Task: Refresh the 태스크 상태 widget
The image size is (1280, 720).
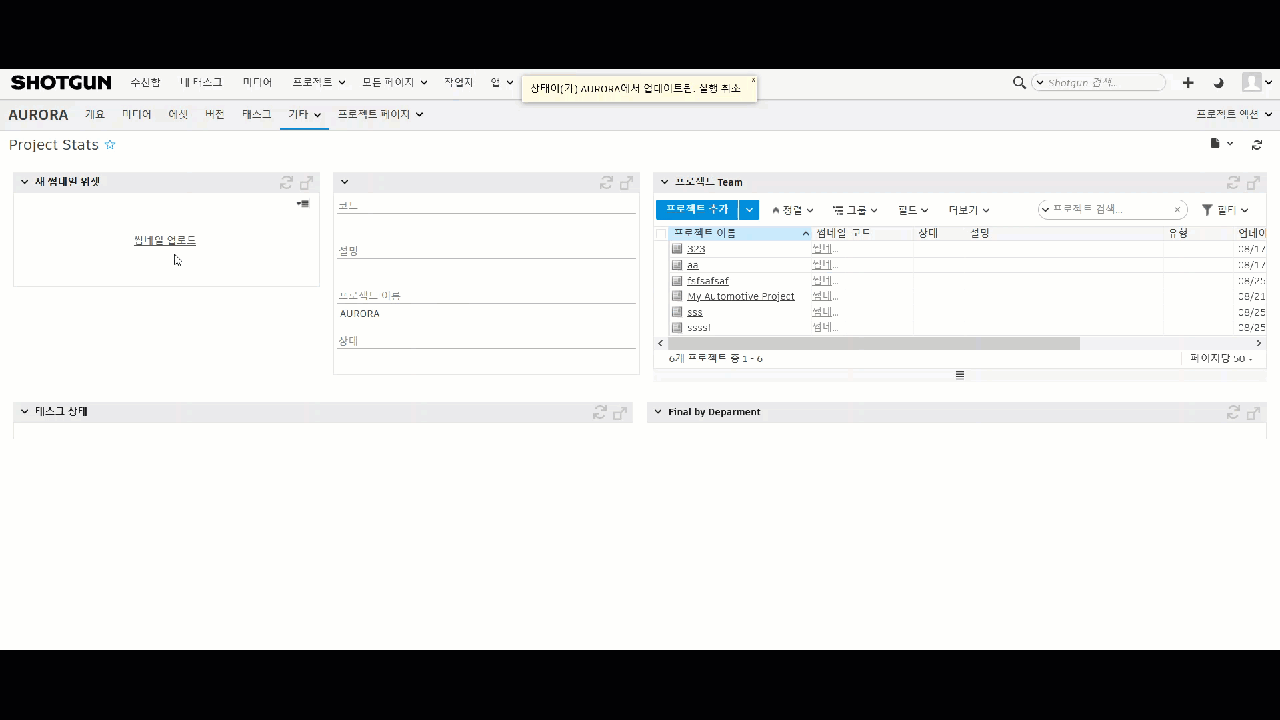Action: 600,412
